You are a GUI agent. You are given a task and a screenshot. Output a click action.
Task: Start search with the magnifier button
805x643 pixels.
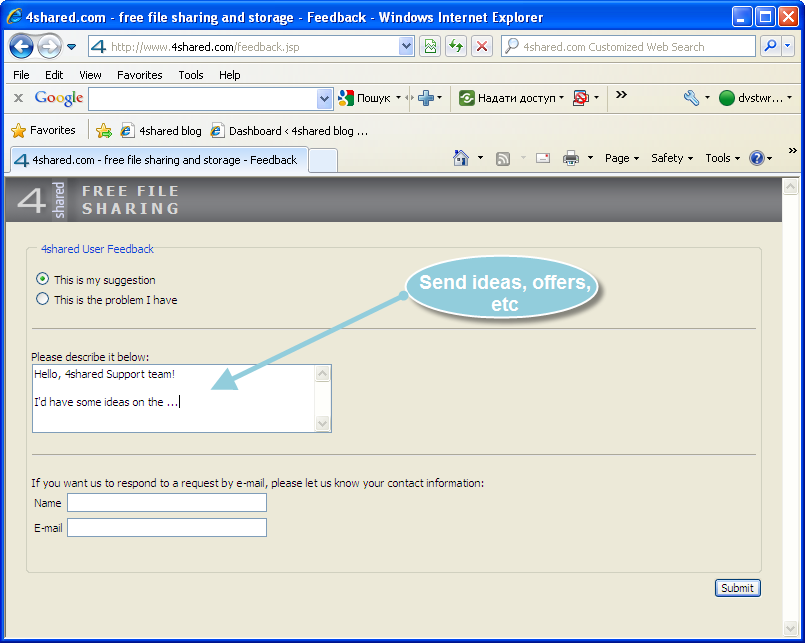point(770,47)
